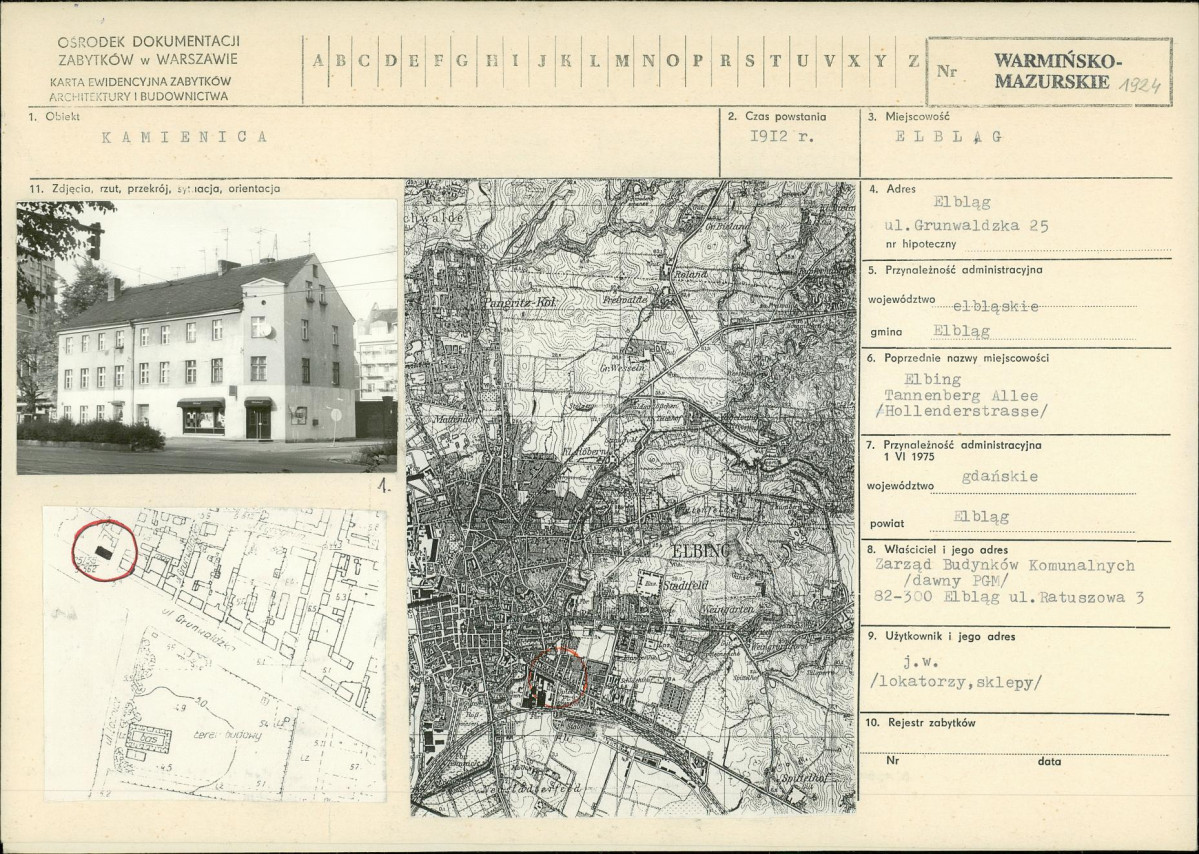
Task: Click the gdańskie voivodeship entry
Action: [x=972, y=478]
